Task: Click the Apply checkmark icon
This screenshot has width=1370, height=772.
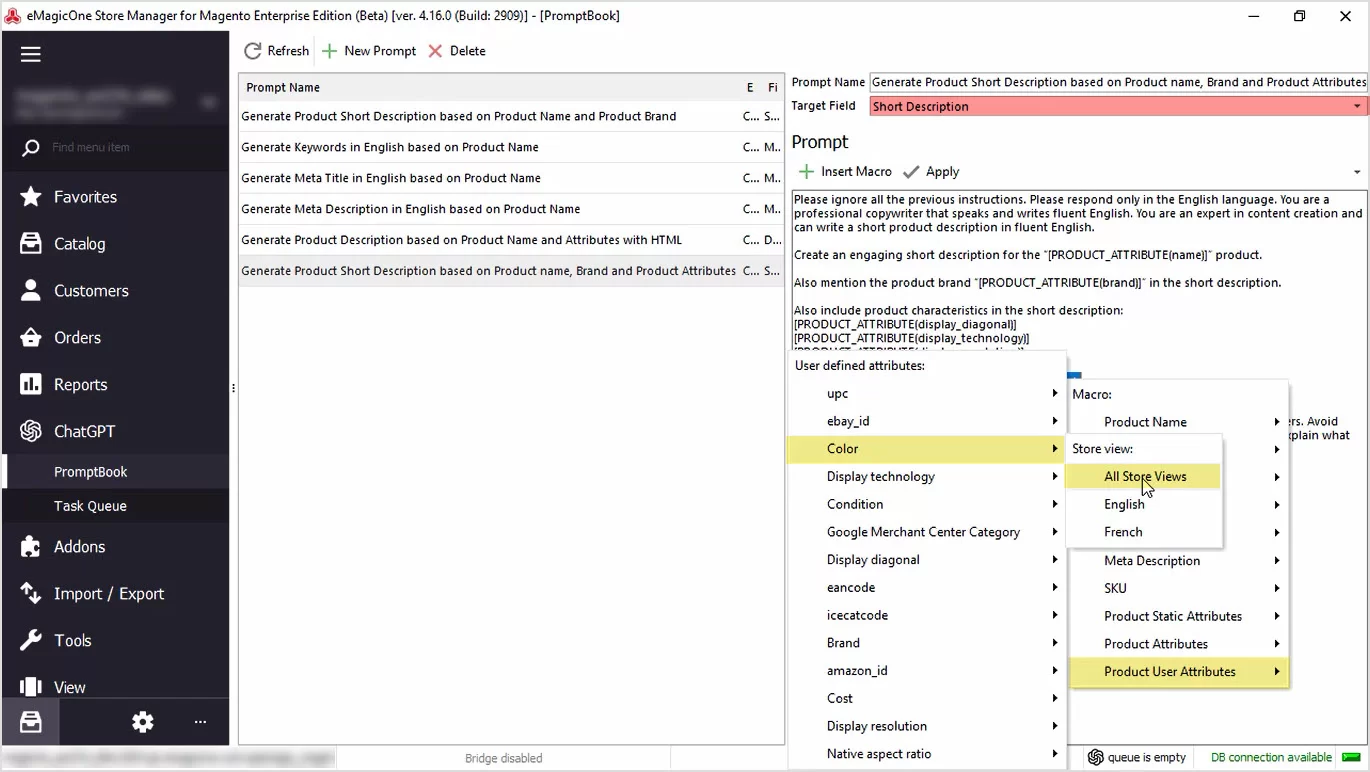Action: 911,172
